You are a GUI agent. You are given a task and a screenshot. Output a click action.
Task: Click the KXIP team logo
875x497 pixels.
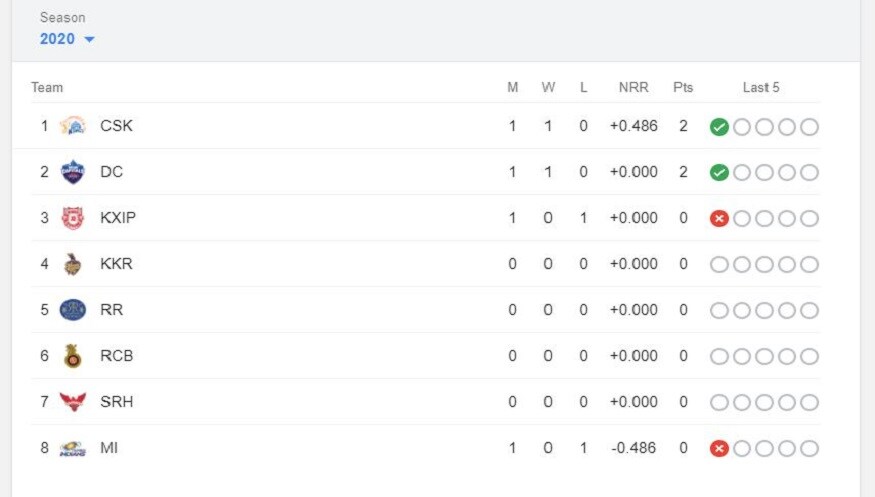coord(73,218)
